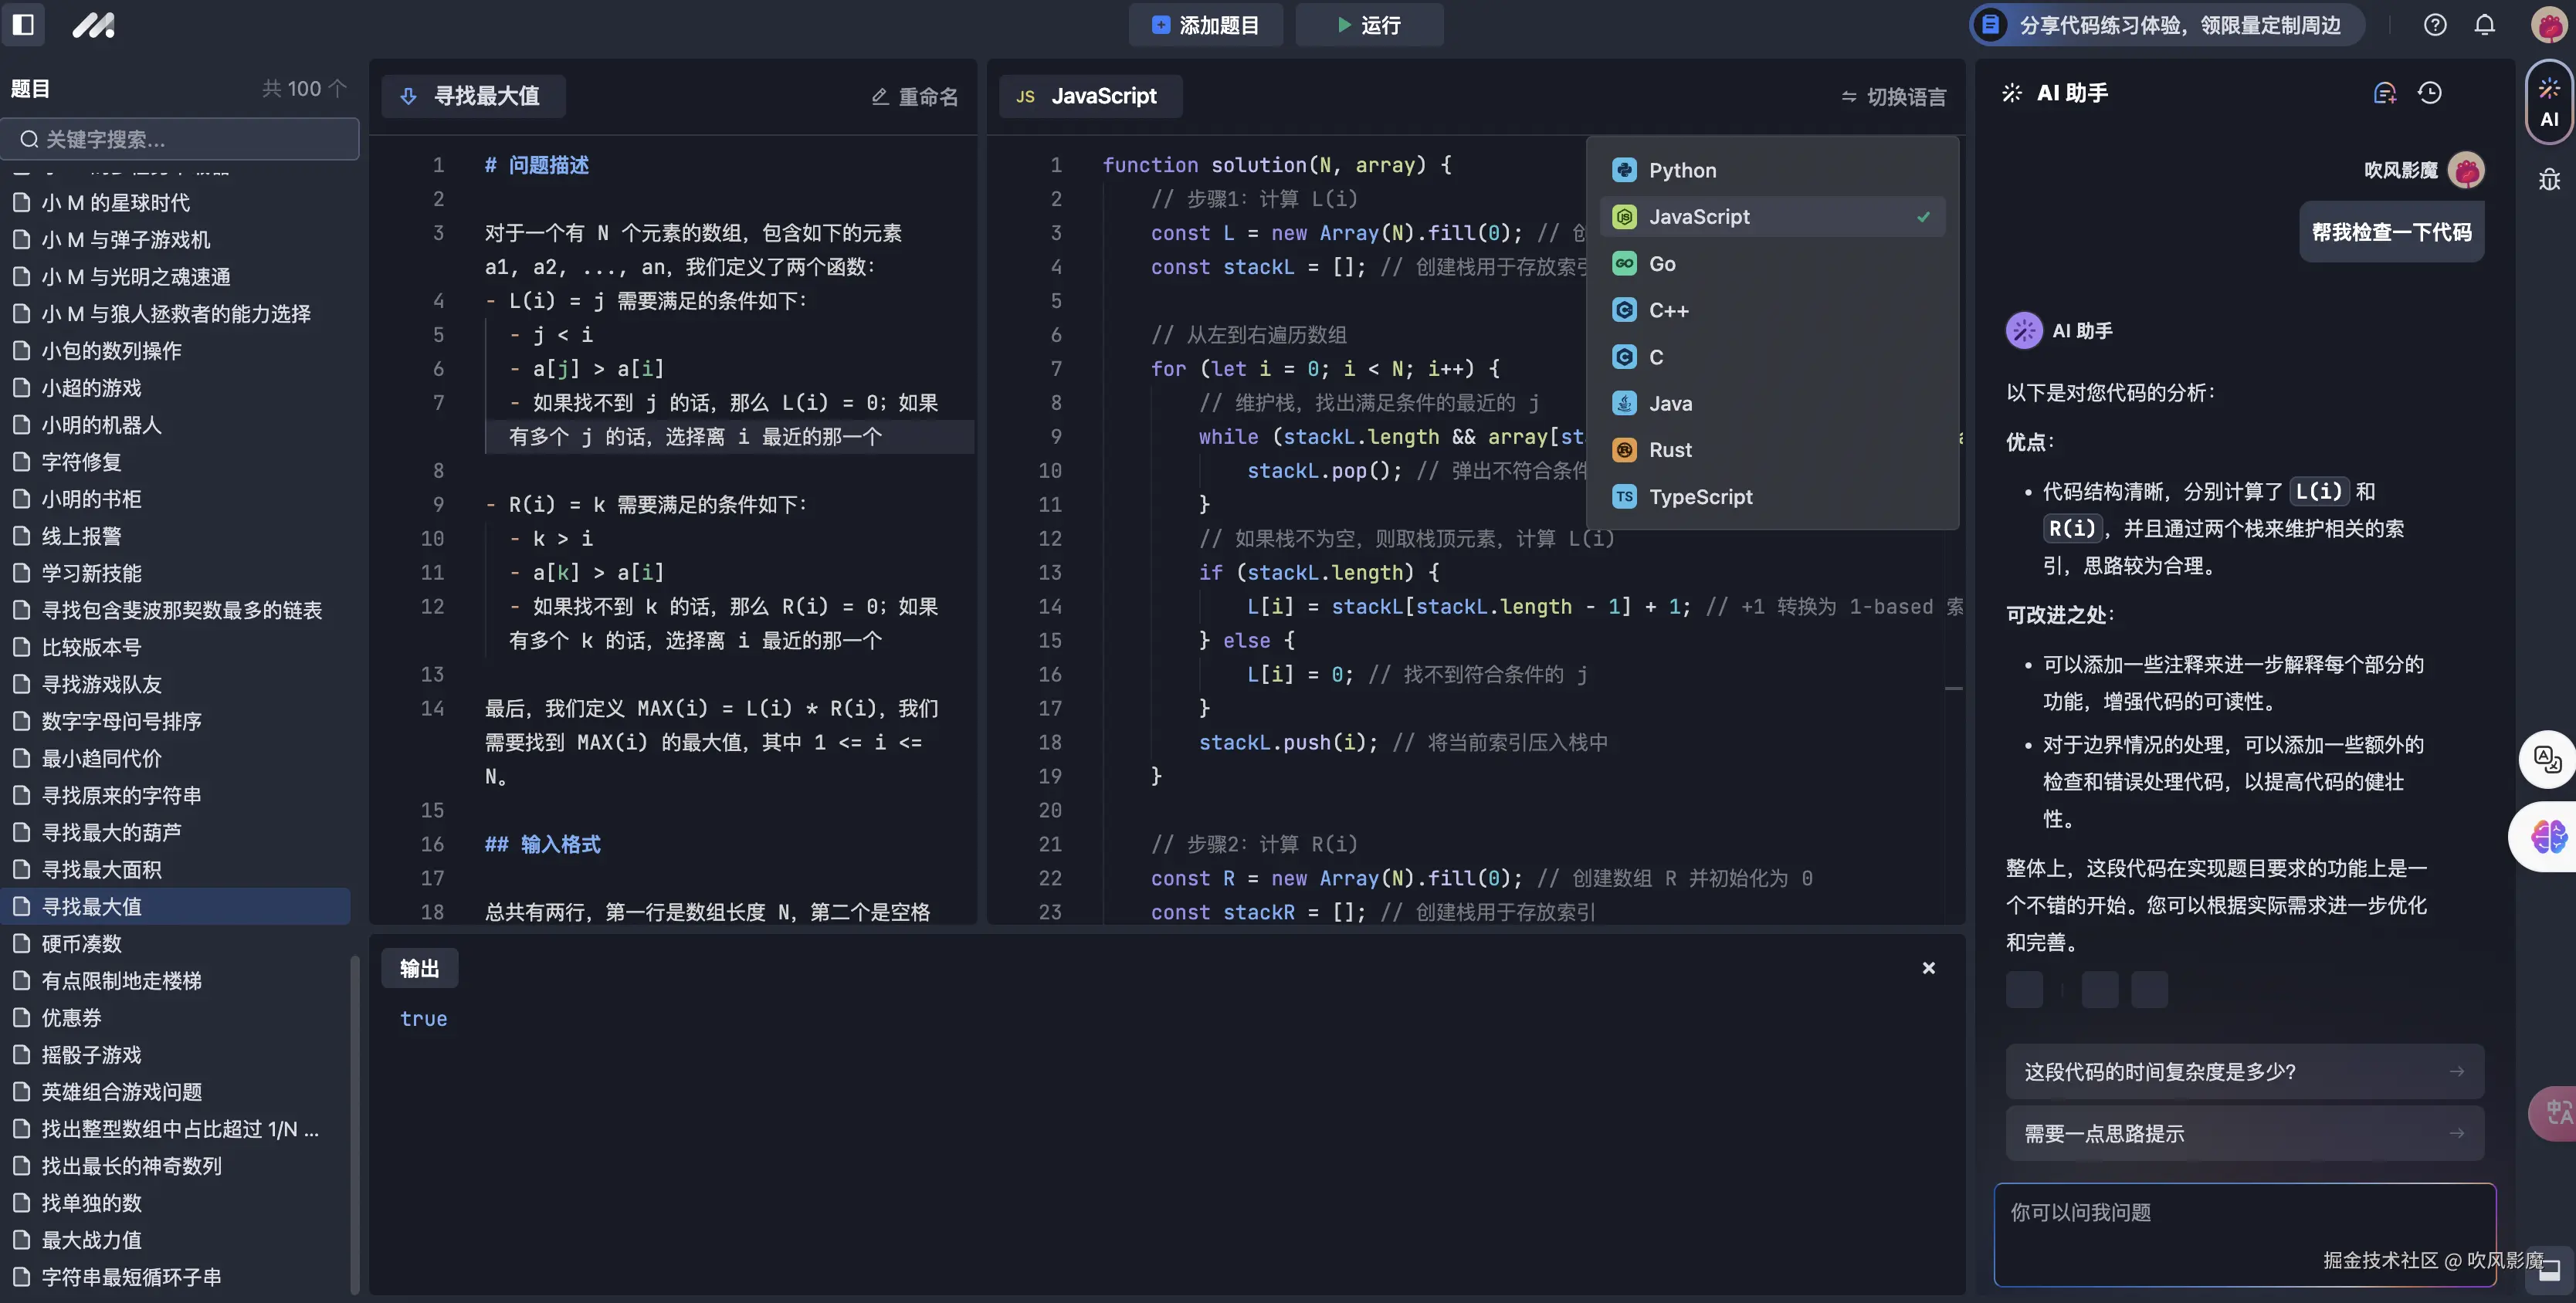
Task: Click the 运行 run button
Action: (1369, 25)
